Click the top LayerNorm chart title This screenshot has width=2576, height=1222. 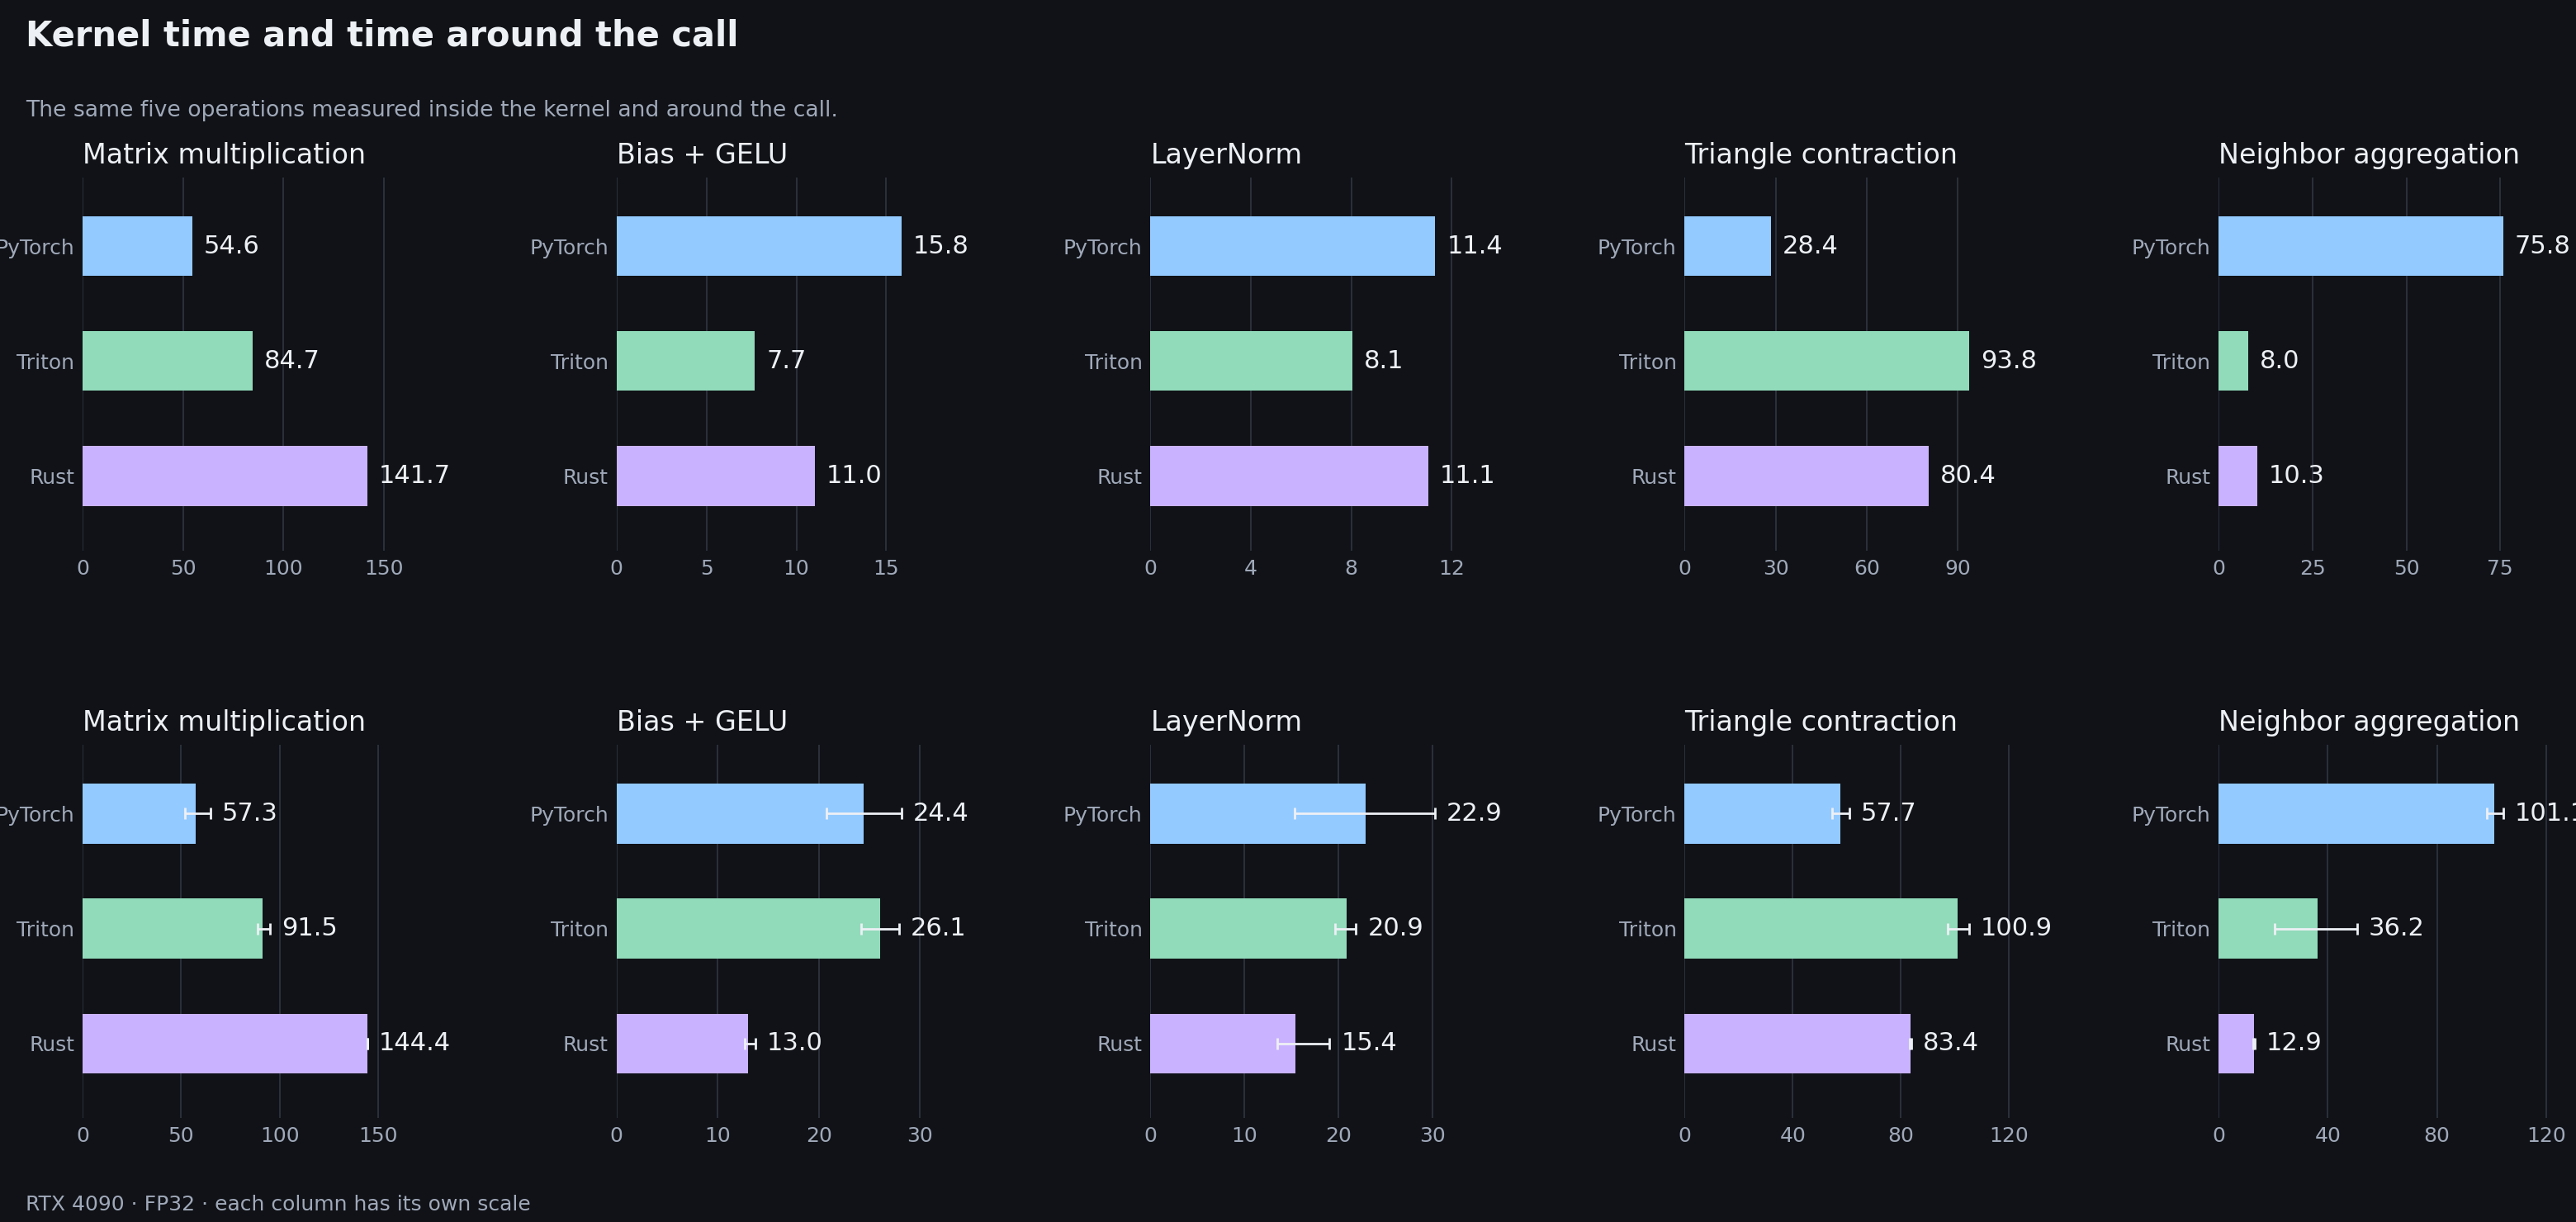(1226, 154)
